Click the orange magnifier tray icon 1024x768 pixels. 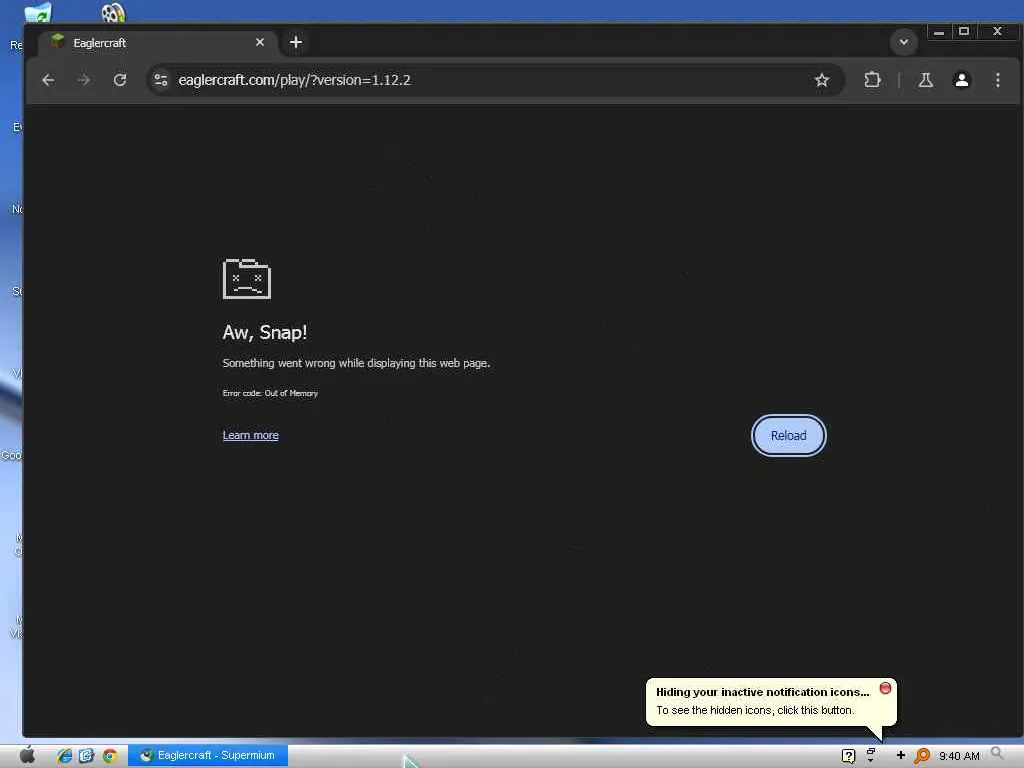921,756
